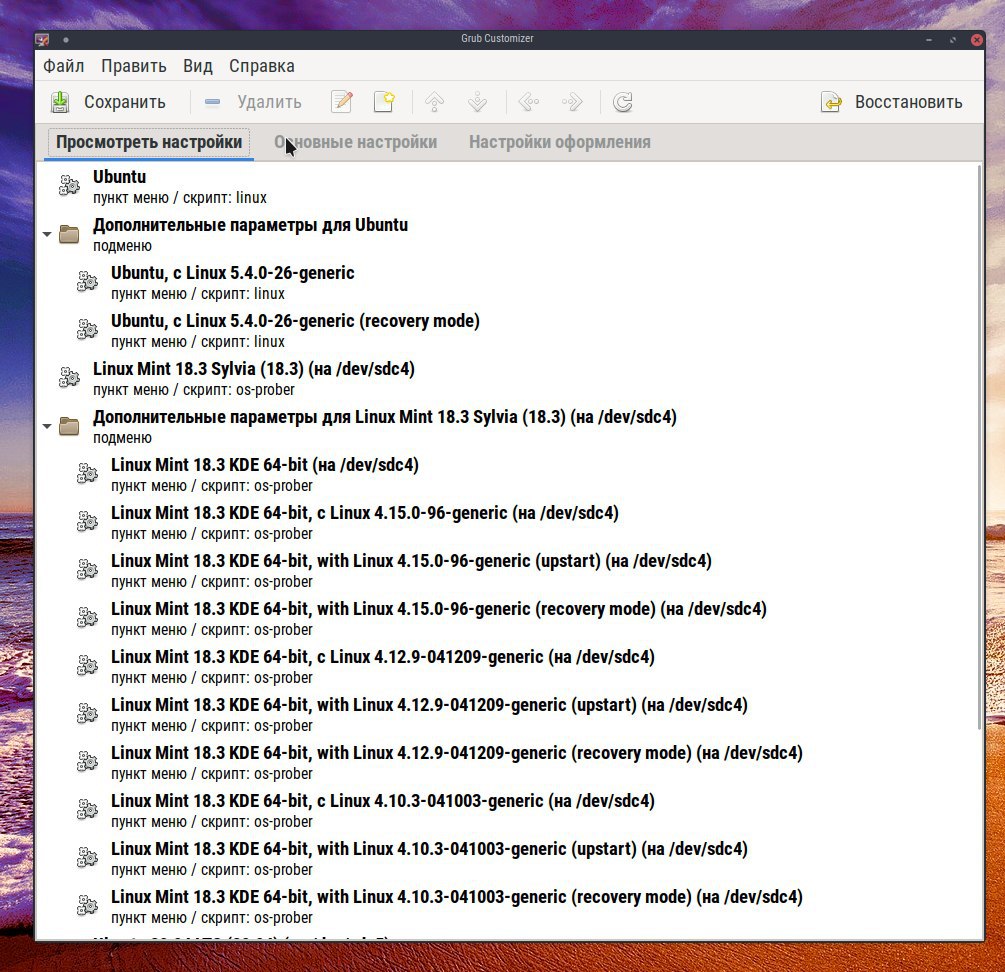Click the Remove (Удалить) toolbar button

click(253, 102)
